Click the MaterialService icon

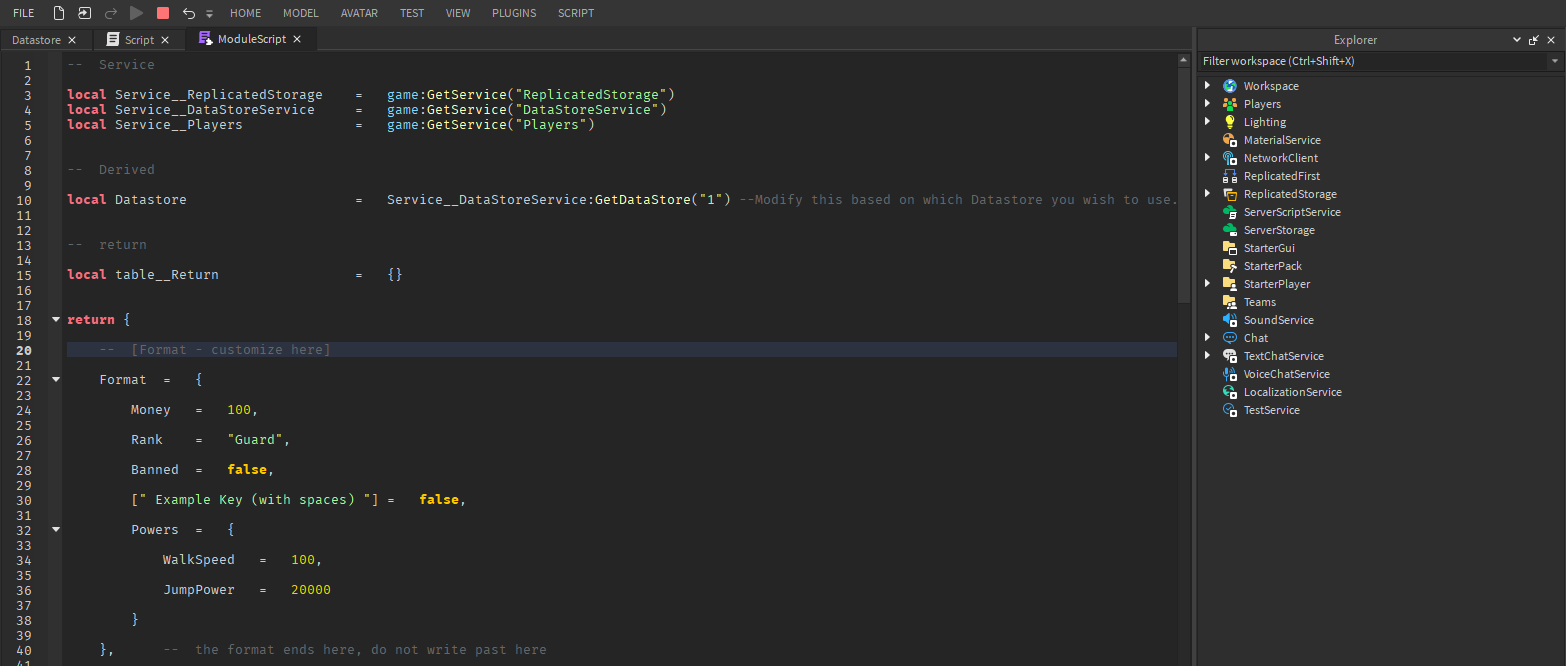pos(1230,140)
